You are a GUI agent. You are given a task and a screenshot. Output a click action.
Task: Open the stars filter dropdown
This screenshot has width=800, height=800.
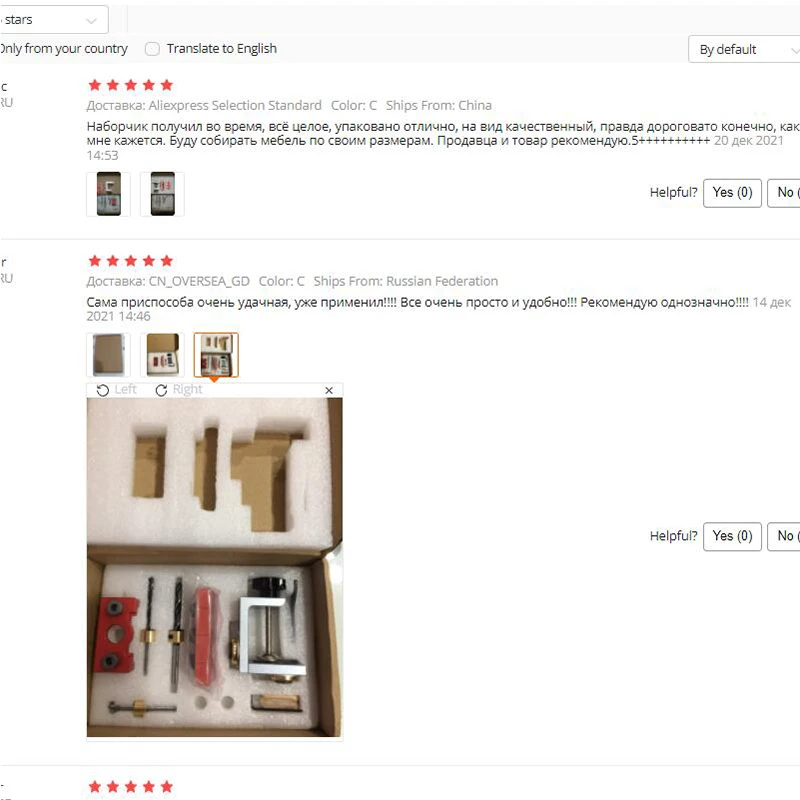point(54,20)
